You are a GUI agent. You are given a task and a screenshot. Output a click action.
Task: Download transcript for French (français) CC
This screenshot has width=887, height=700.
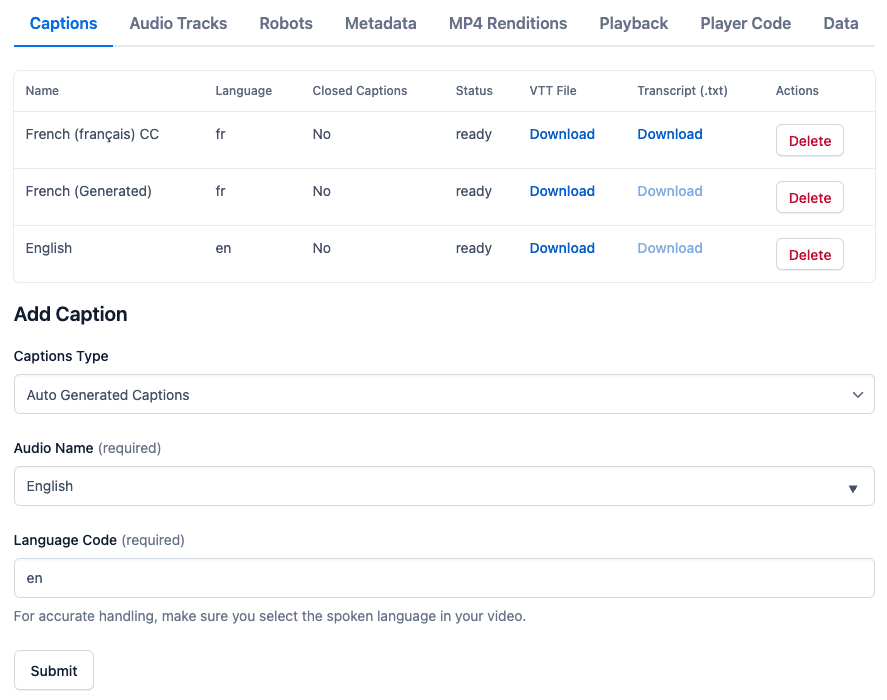670,134
